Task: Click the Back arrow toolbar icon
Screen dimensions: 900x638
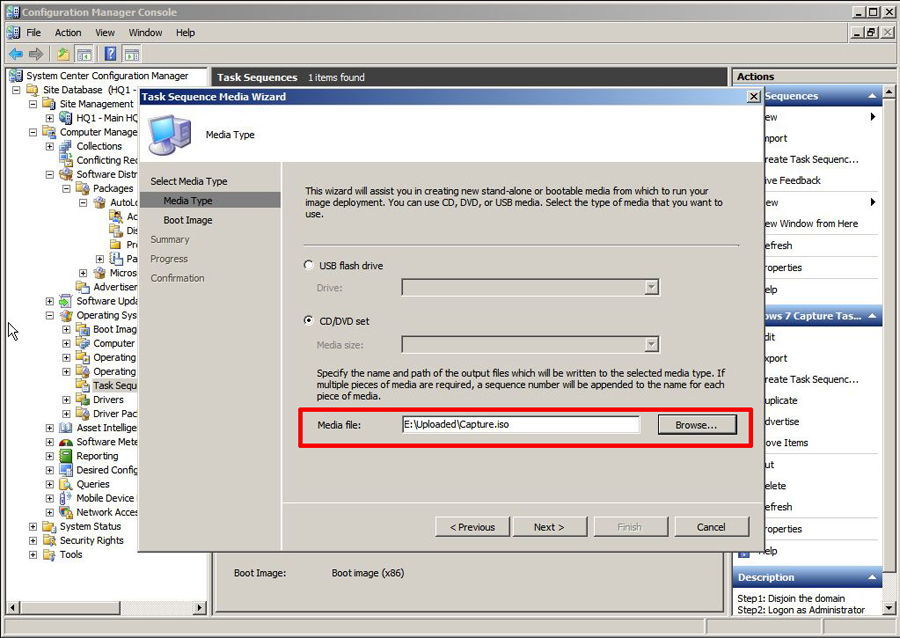Action: (x=16, y=54)
